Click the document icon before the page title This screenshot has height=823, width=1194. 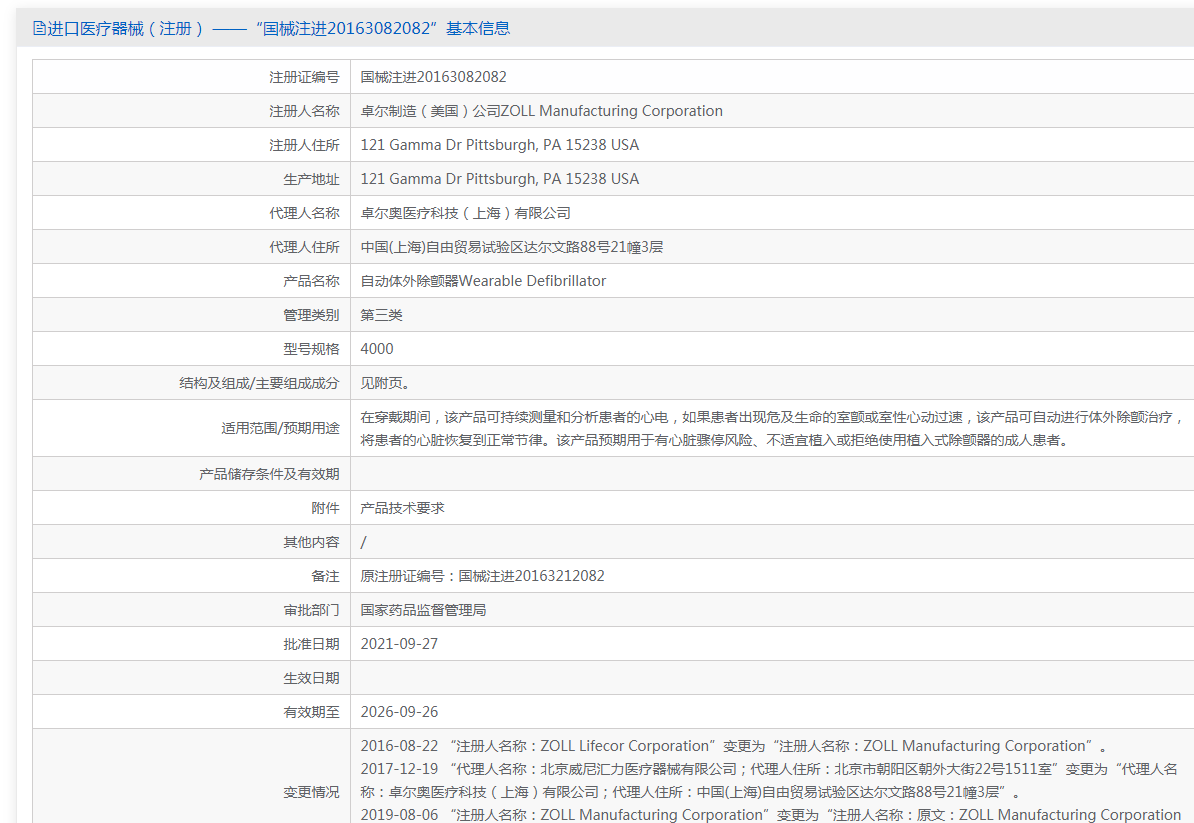(40, 29)
